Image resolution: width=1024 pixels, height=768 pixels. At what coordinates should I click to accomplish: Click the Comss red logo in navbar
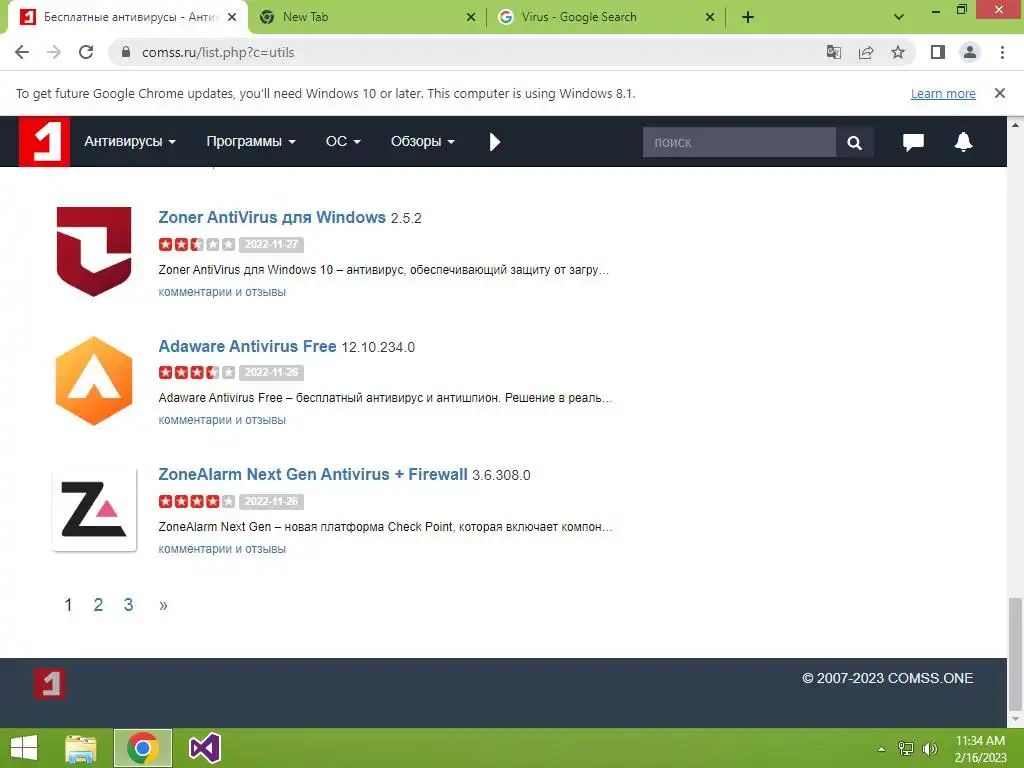click(x=44, y=141)
